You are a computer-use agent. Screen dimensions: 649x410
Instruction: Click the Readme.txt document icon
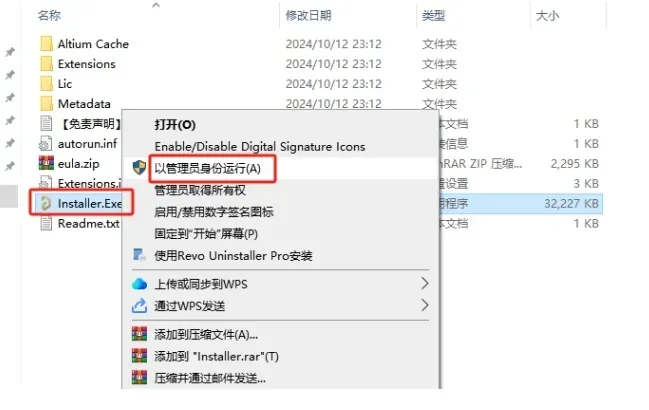[46, 223]
